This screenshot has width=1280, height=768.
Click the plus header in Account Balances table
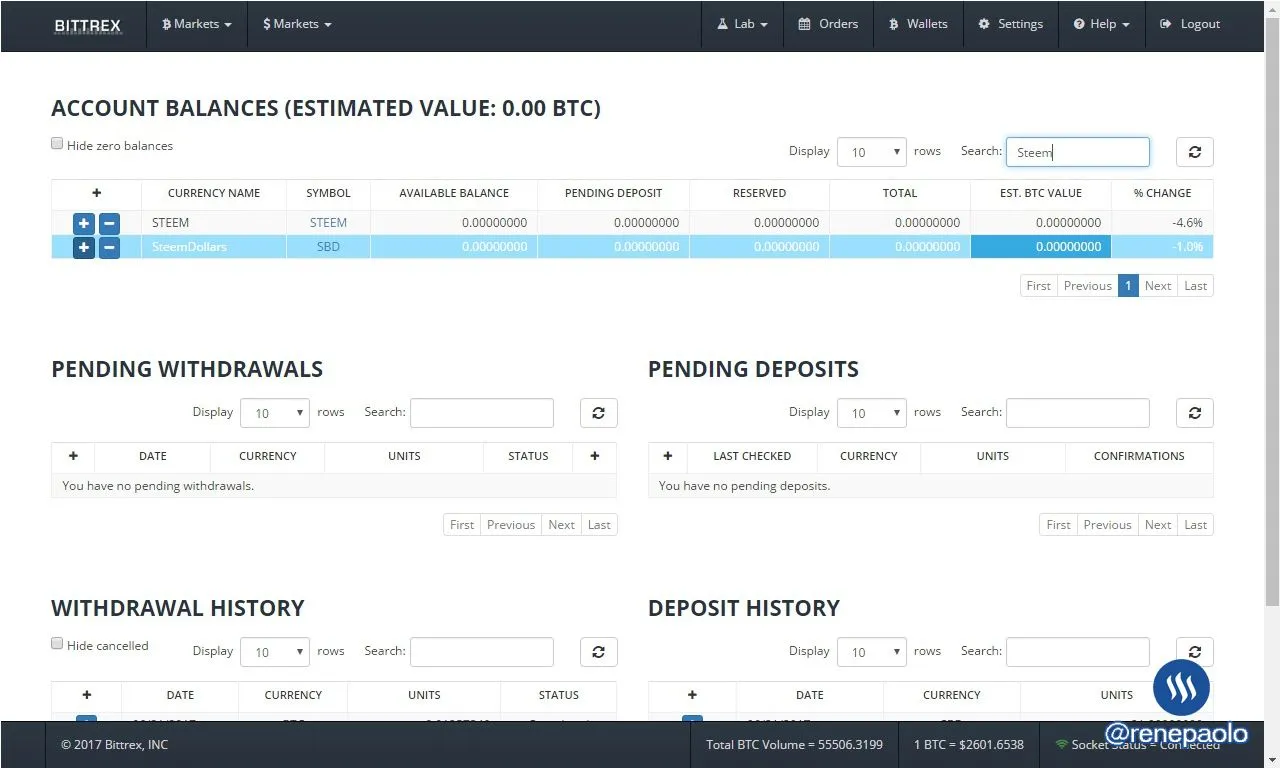pos(96,193)
